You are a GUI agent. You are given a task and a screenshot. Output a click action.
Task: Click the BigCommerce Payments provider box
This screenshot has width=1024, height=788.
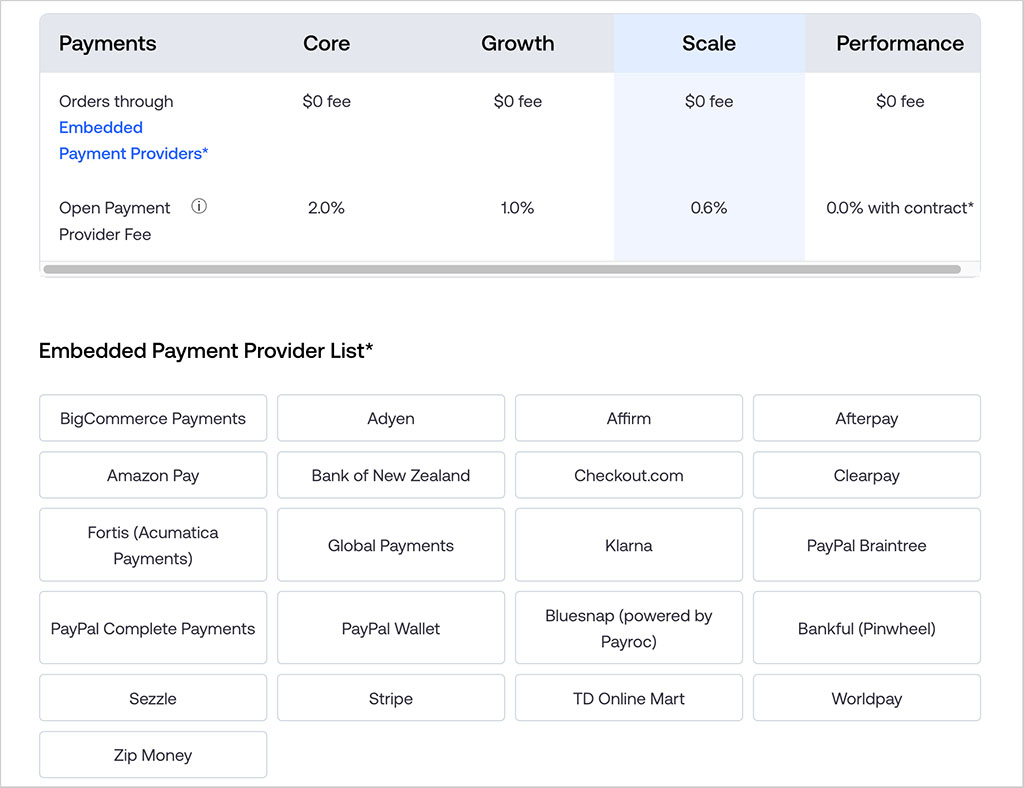coord(153,418)
